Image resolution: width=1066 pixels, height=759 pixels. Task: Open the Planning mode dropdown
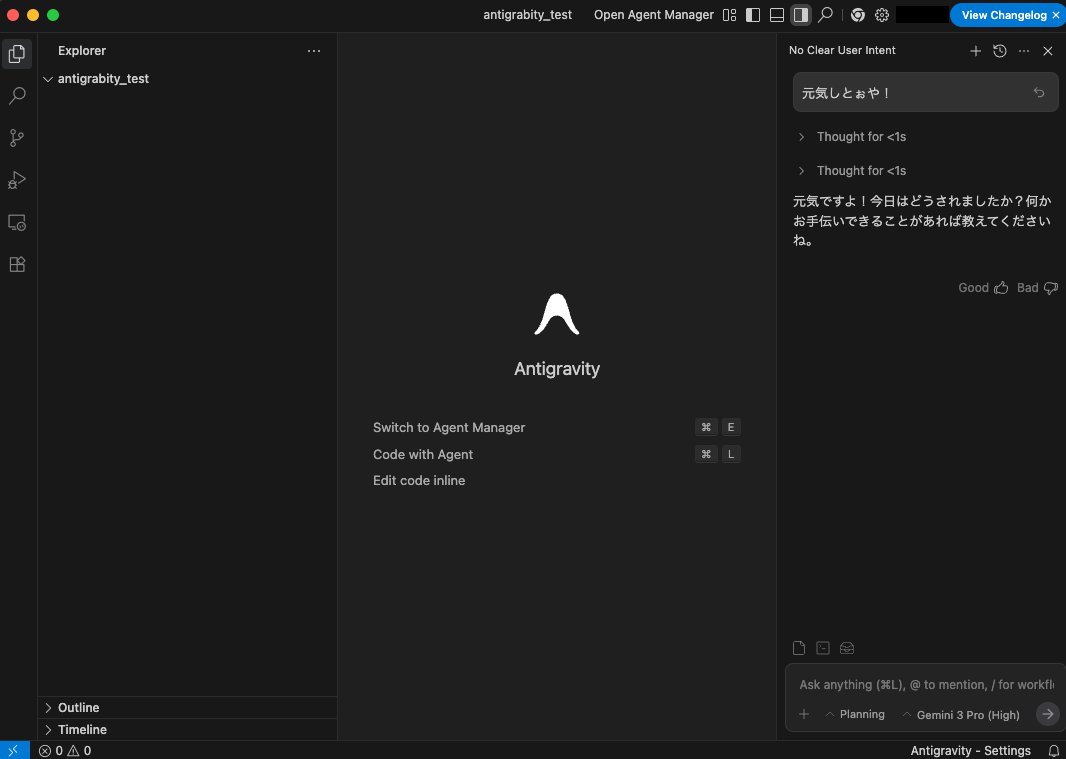tap(855, 714)
